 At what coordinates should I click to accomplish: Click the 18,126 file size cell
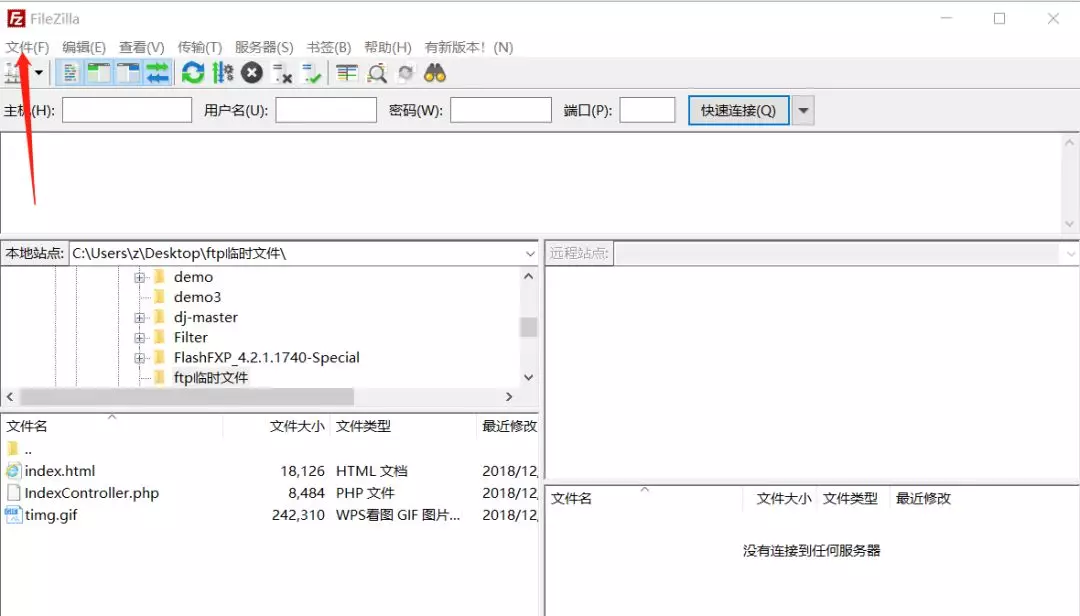click(x=302, y=471)
